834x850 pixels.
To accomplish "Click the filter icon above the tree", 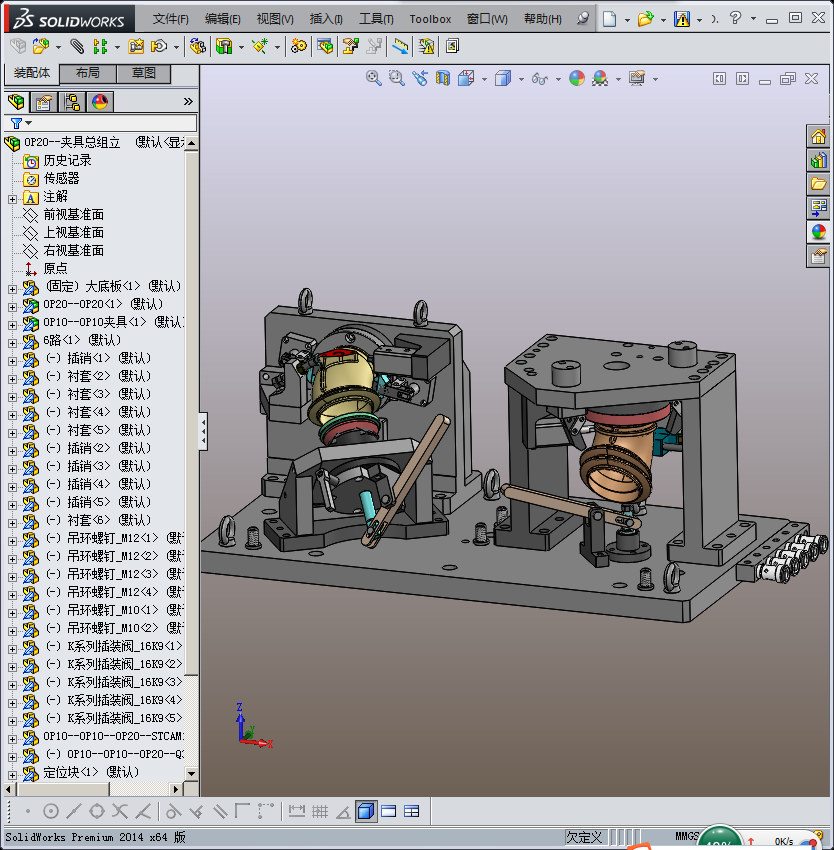I will click(x=16, y=123).
